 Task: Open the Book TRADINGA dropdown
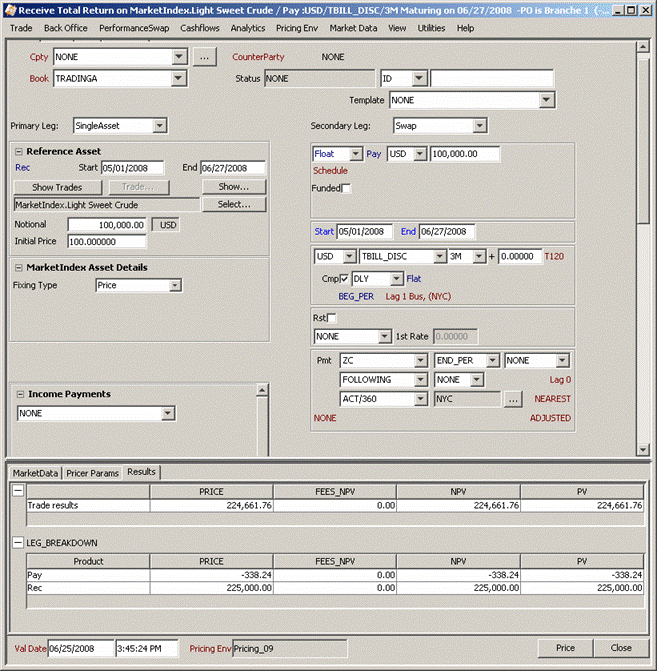click(x=178, y=78)
